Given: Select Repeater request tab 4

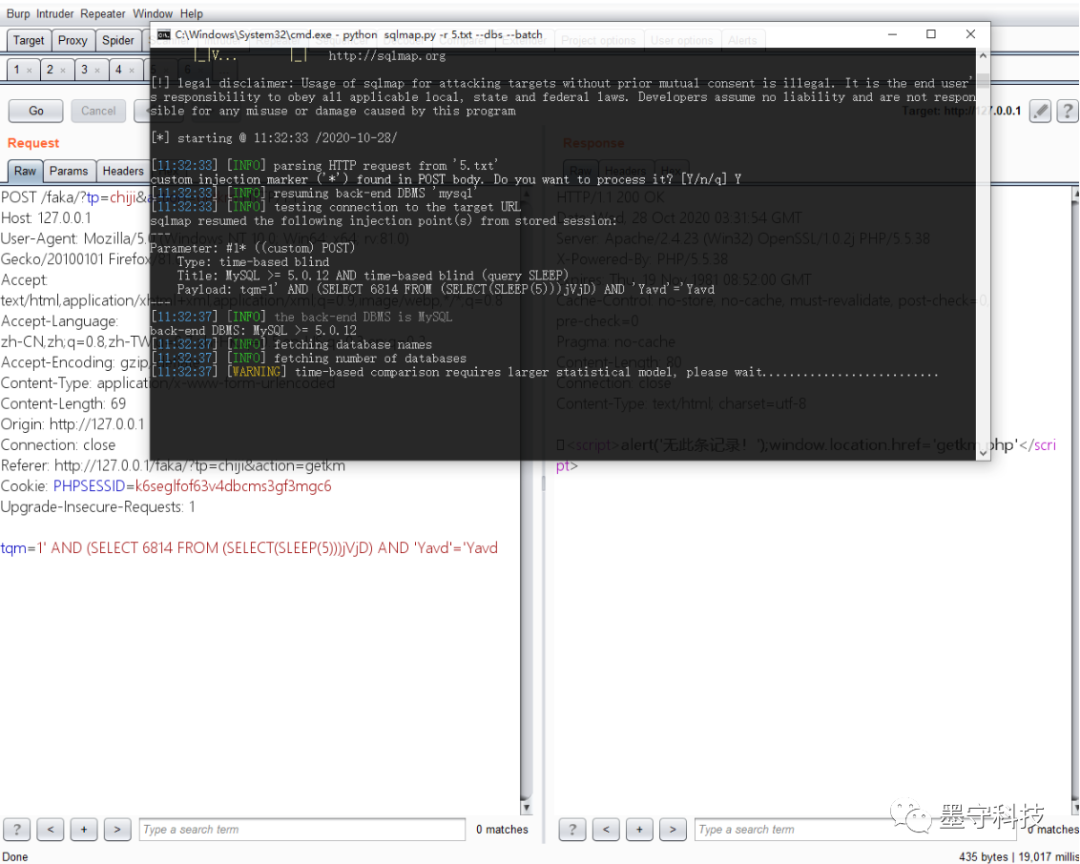Looking at the screenshot, I should (x=118, y=70).
